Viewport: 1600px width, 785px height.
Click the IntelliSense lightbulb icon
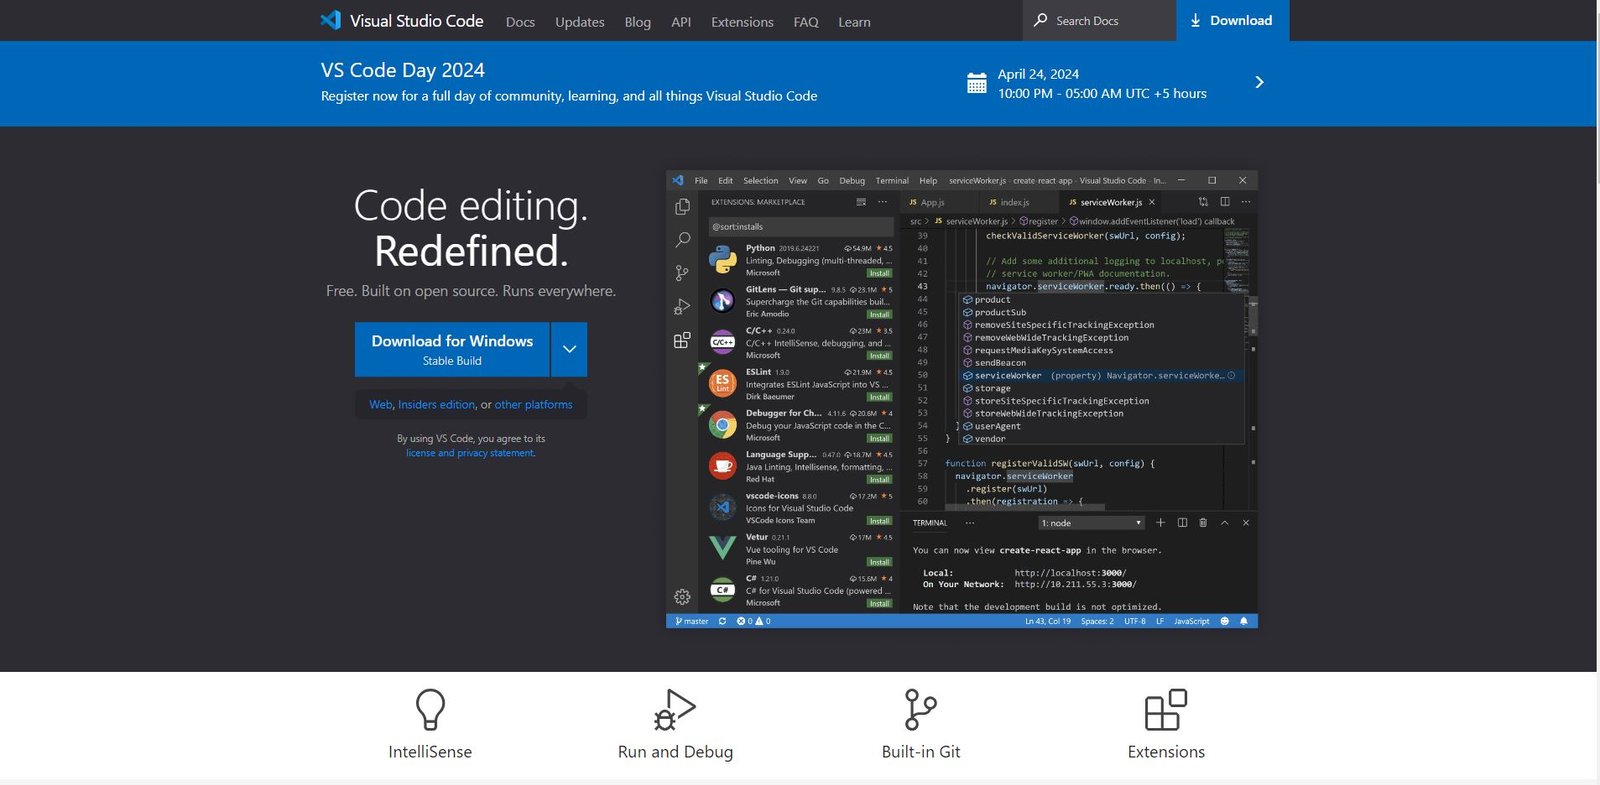[430, 710]
